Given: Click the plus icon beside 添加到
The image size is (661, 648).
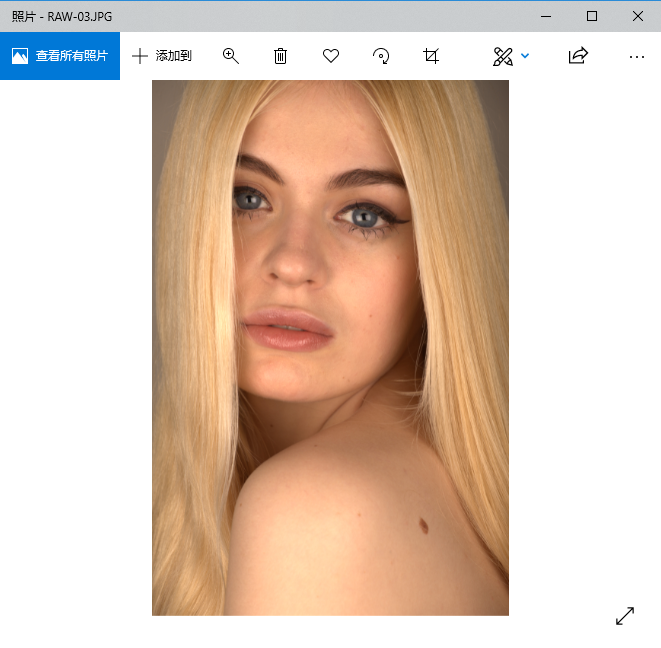Looking at the screenshot, I should pos(140,56).
